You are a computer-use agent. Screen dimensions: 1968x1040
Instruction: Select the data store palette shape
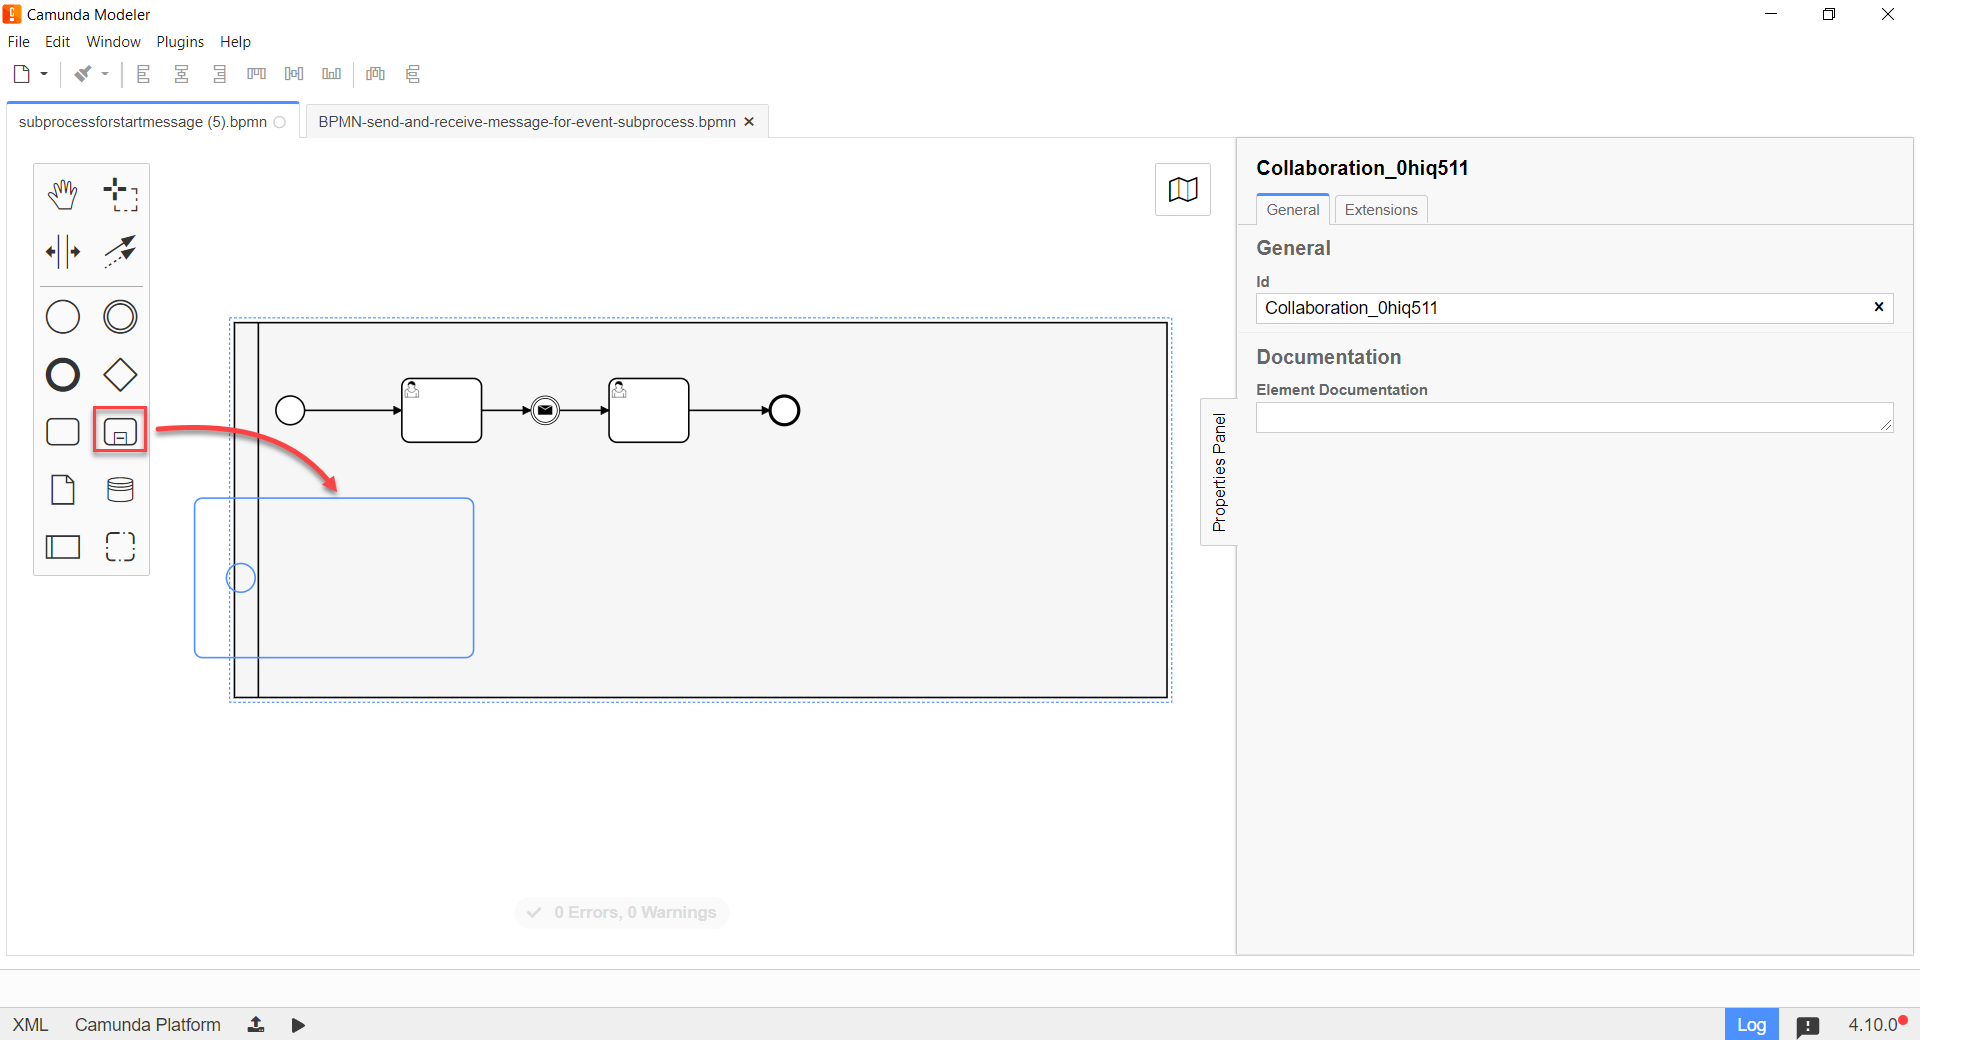tap(120, 490)
